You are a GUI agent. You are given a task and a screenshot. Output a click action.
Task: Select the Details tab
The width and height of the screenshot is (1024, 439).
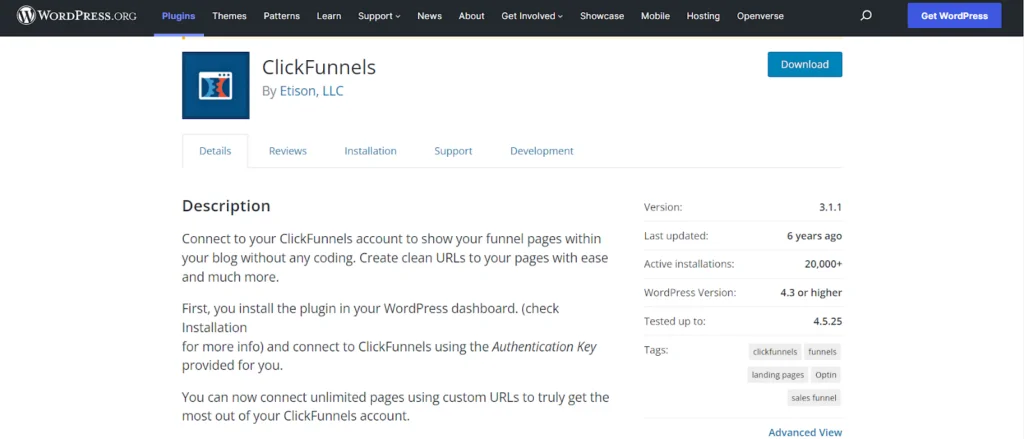point(215,151)
